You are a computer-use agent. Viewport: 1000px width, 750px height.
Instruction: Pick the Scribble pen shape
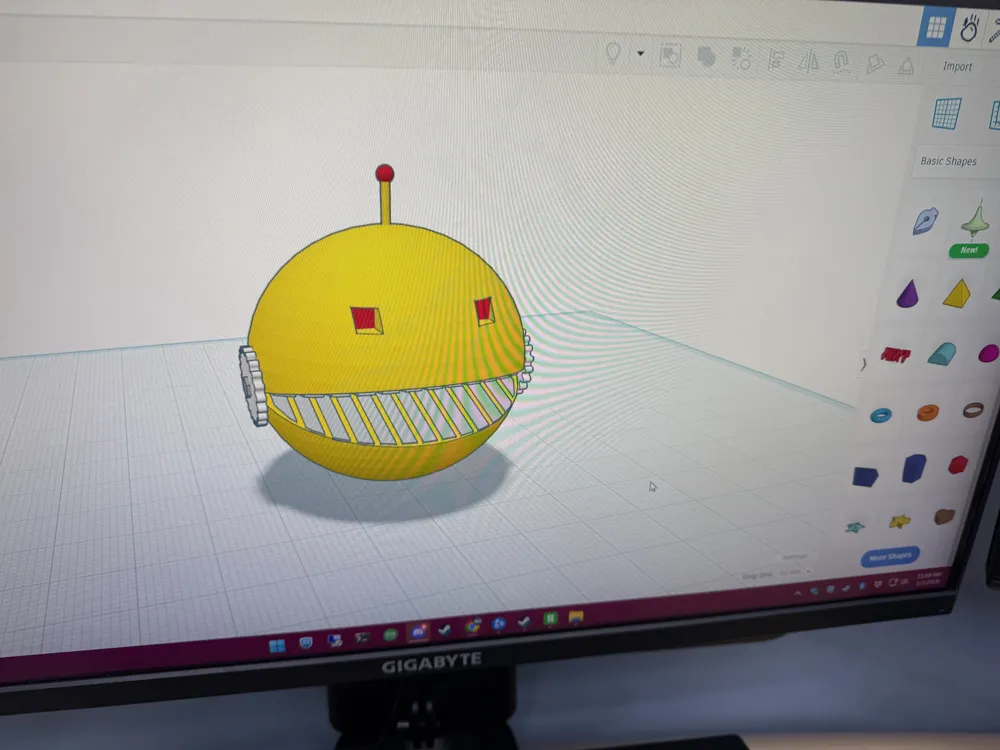coord(925,221)
